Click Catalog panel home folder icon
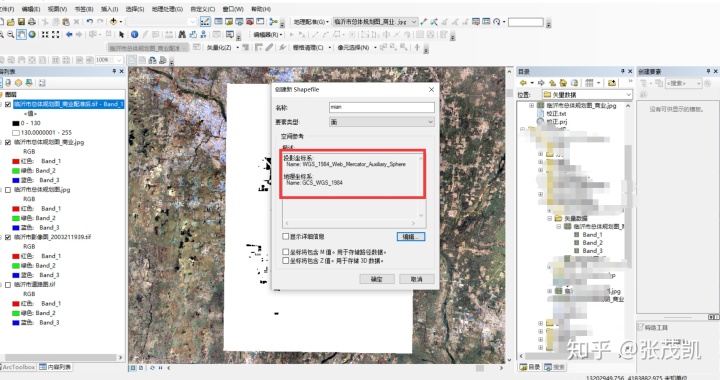 tap(563, 83)
